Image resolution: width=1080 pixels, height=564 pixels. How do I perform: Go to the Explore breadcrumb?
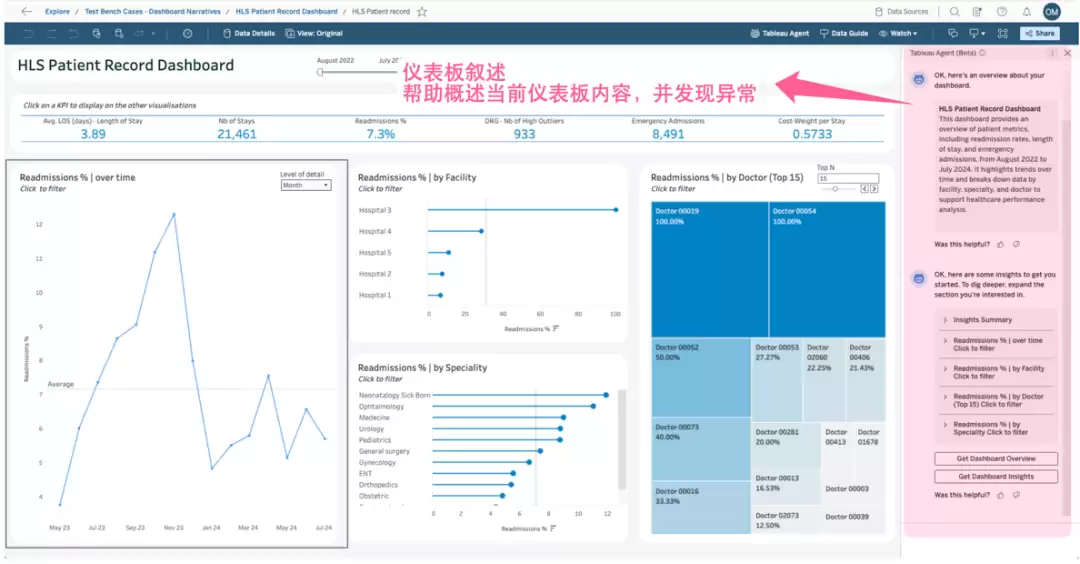click(57, 12)
